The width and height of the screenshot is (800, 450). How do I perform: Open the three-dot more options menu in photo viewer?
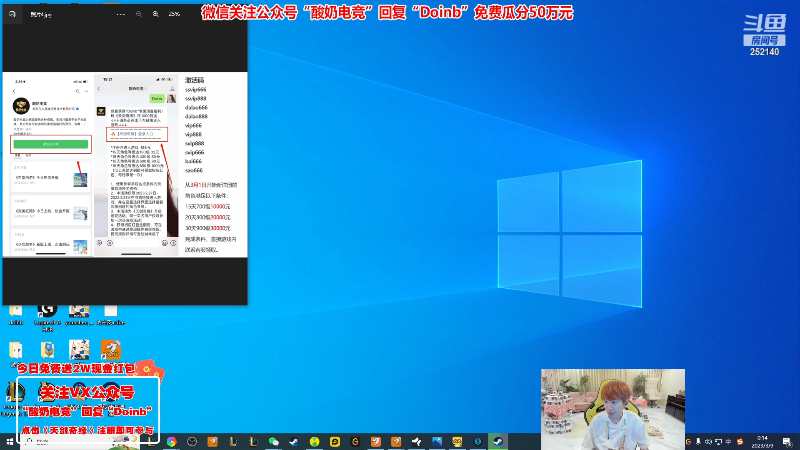click(120, 14)
